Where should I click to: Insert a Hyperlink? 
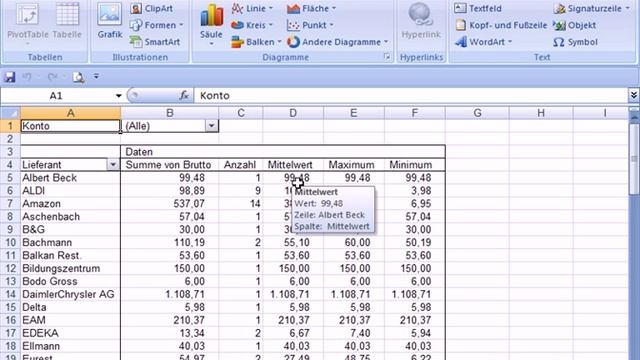[421, 21]
